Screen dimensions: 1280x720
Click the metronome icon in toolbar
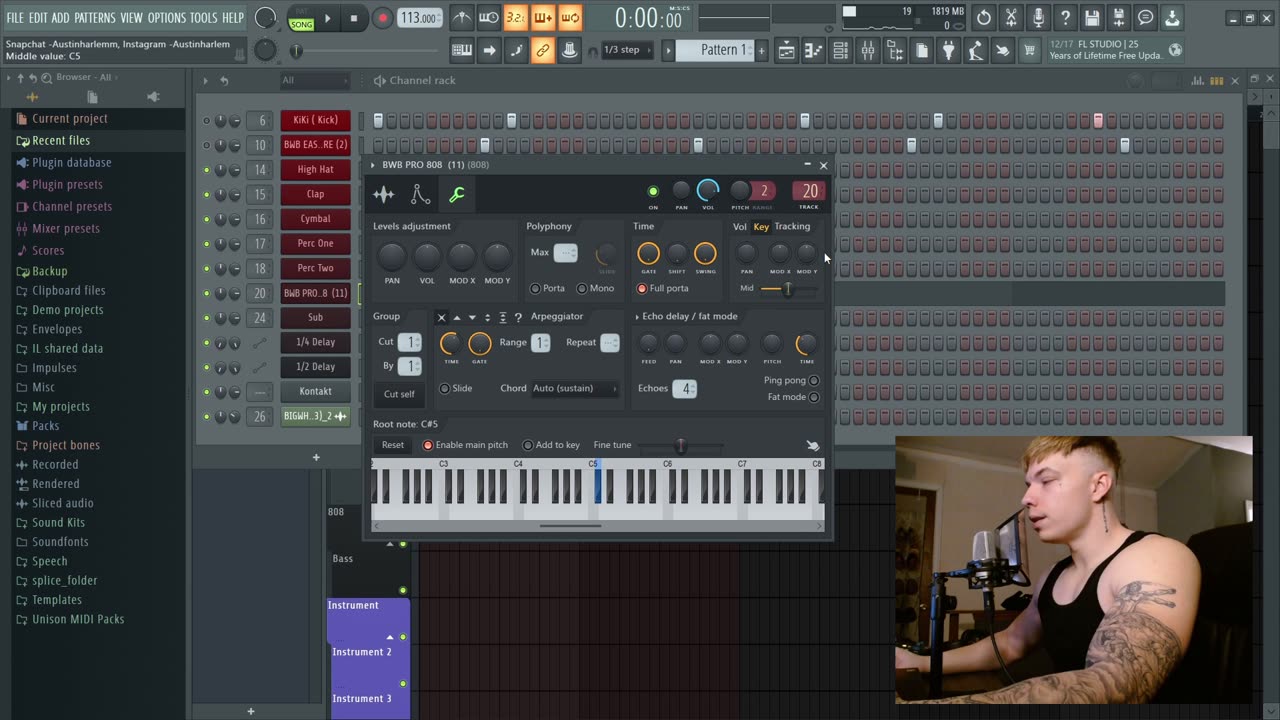click(462, 18)
